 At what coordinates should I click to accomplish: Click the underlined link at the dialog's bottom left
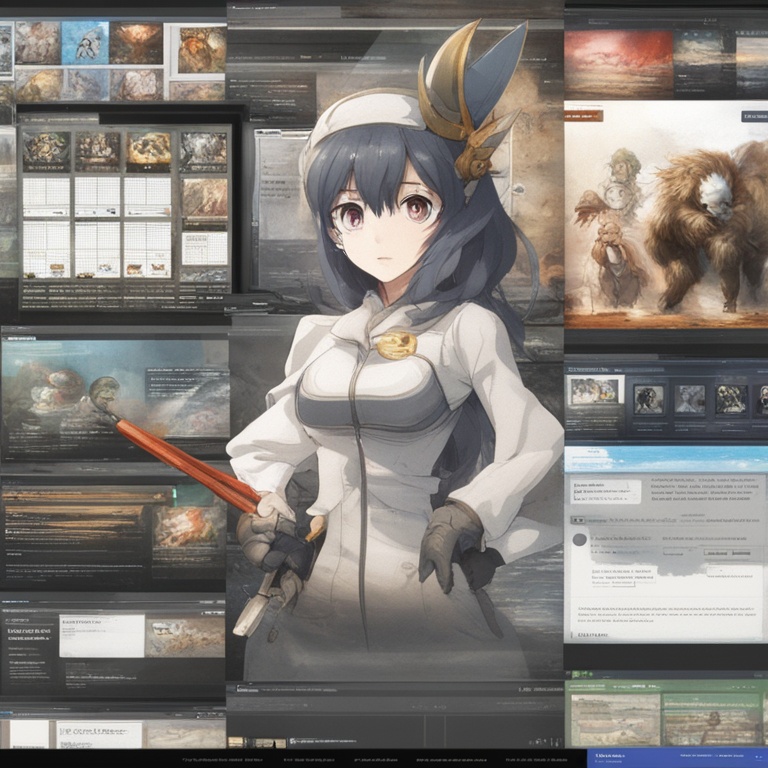tap(594, 634)
